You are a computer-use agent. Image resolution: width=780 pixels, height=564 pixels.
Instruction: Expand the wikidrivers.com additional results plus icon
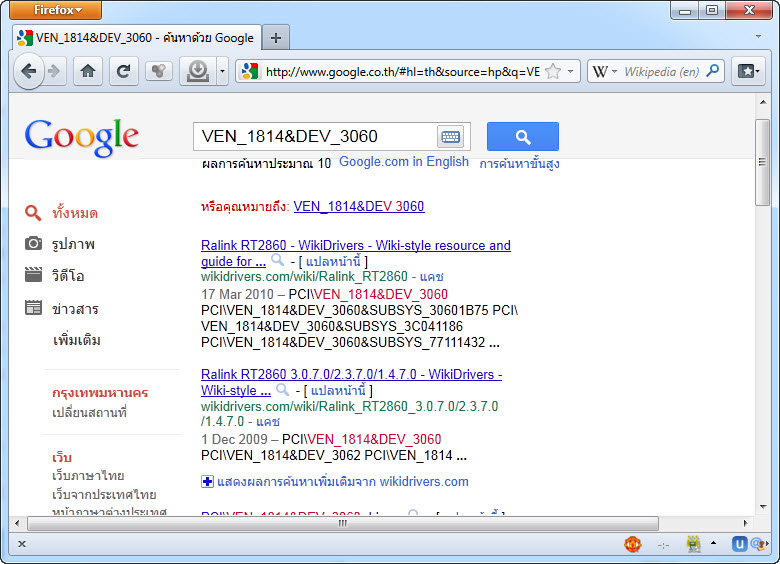click(x=208, y=482)
